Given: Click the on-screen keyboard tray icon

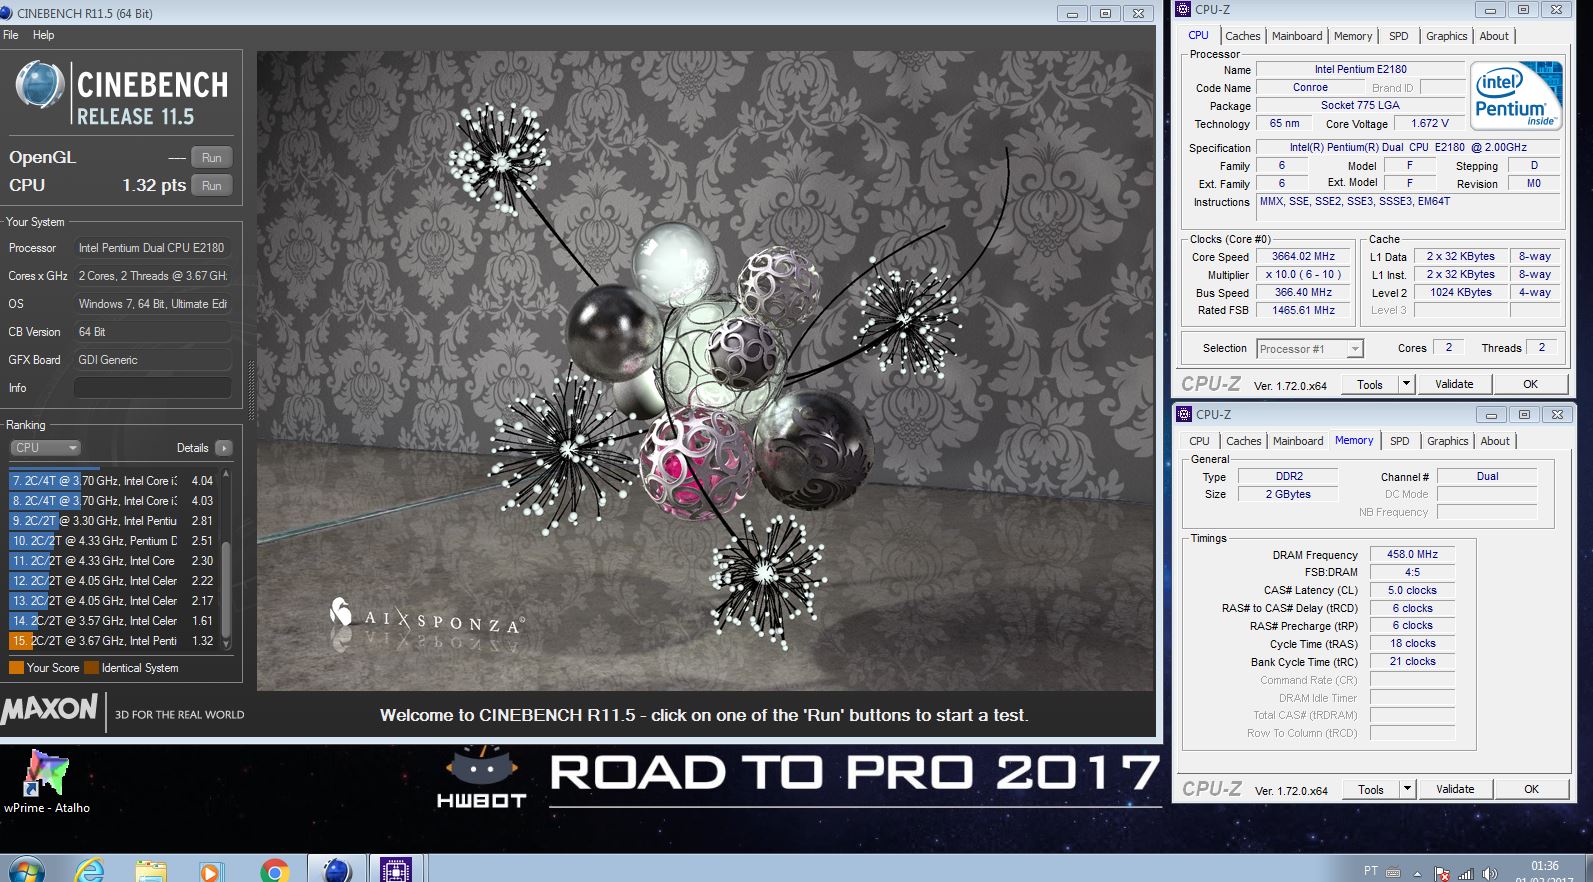Looking at the screenshot, I should click(x=1394, y=872).
